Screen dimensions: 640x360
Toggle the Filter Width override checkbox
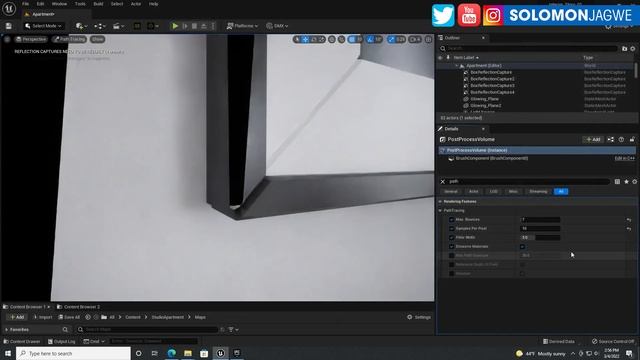click(451, 238)
